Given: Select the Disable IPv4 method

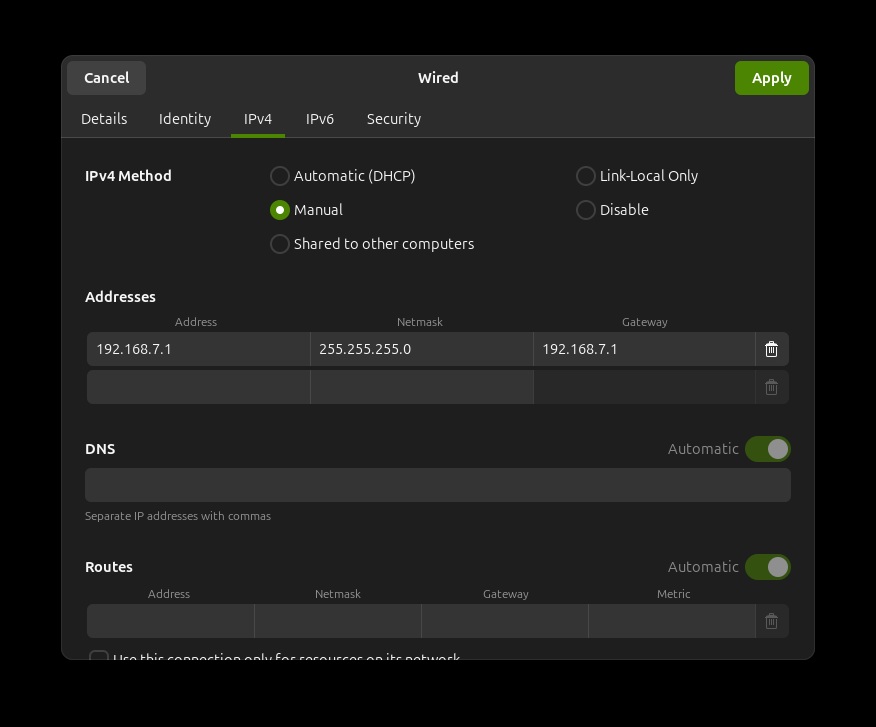Looking at the screenshot, I should click(586, 210).
